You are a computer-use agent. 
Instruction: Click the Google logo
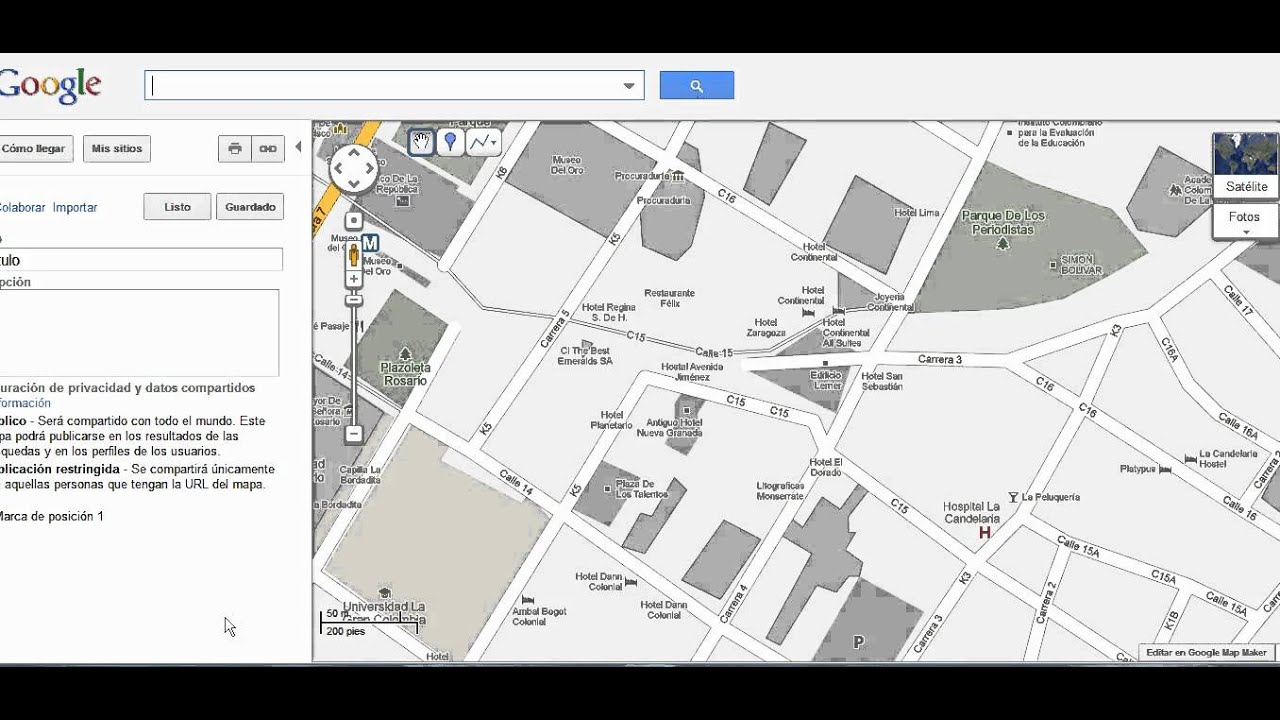point(50,86)
